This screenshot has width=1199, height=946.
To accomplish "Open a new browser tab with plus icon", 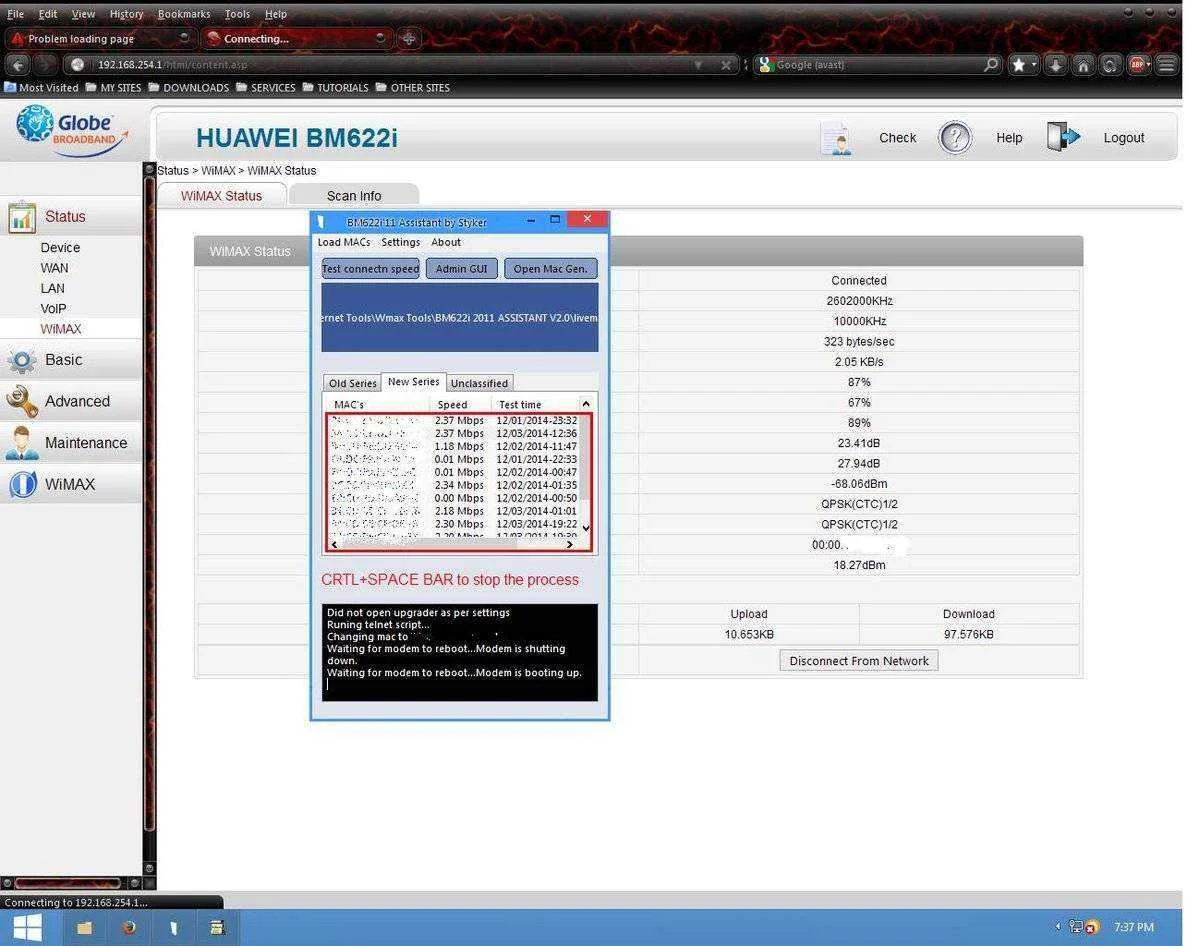I will coord(409,38).
